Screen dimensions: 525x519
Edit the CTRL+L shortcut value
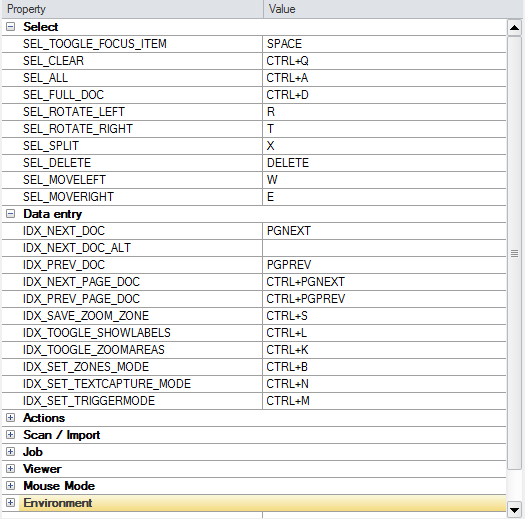tap(384, 333)
